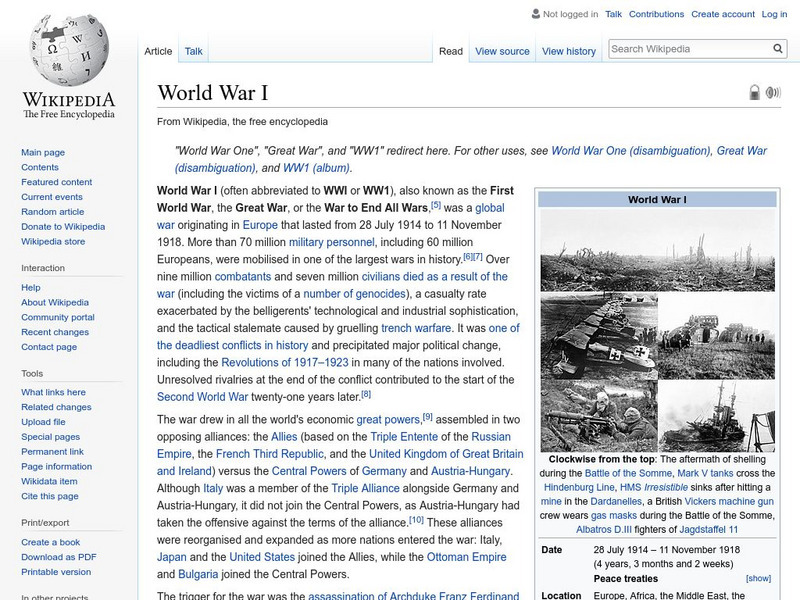The width and height of the screenshot is (800, 600).
Task: Go to Main page in sidebar
Action: click(x=43, y=152)
